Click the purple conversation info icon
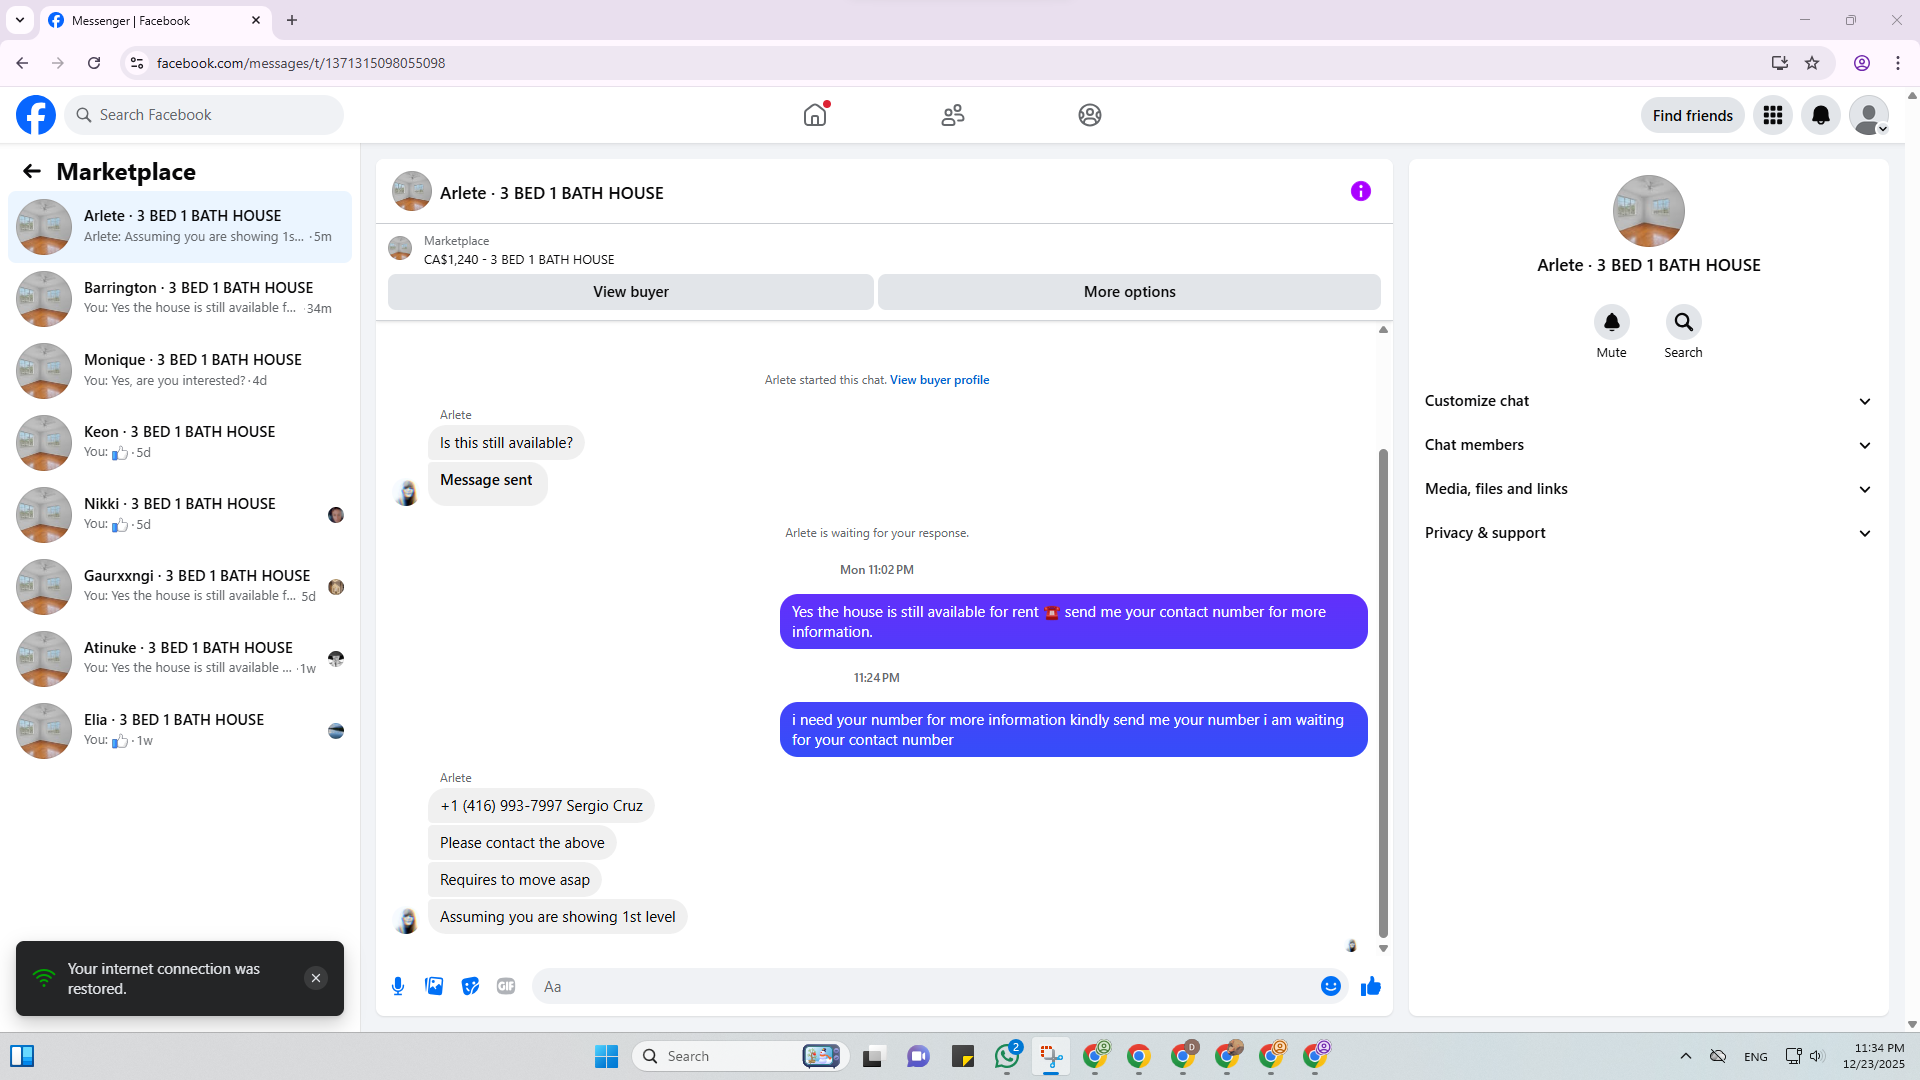 [x=1360, y=191]
